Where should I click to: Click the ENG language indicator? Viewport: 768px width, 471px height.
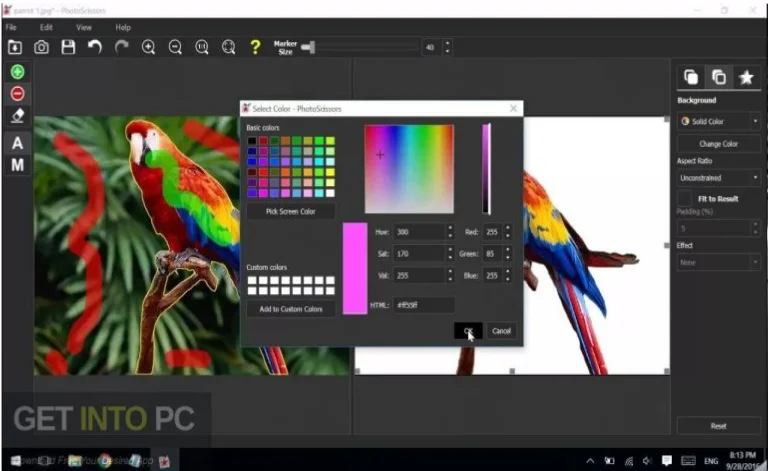click(x=711, y=461)
